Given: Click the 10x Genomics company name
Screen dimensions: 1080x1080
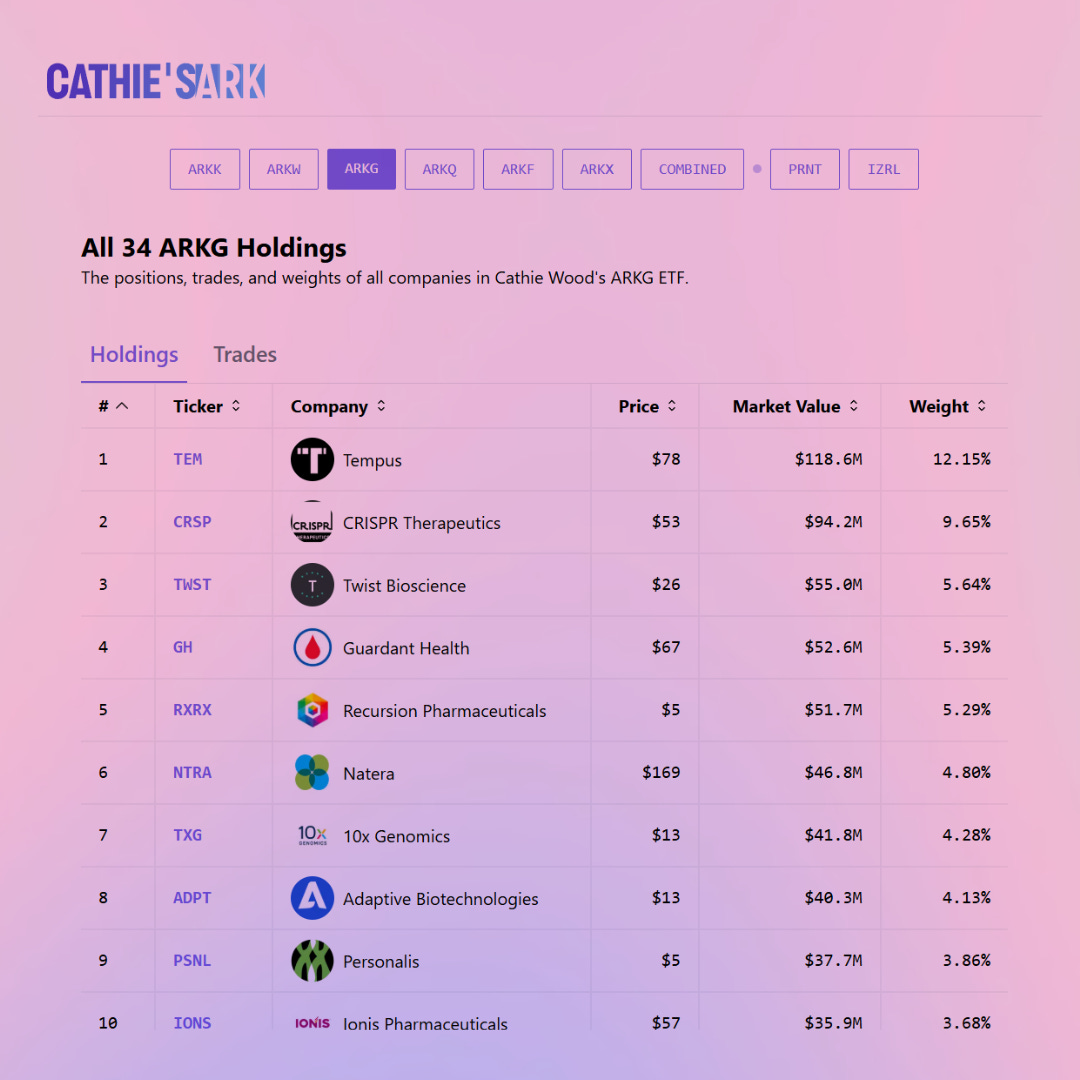Looking at the screenshot, I should (x=396, y=837).
